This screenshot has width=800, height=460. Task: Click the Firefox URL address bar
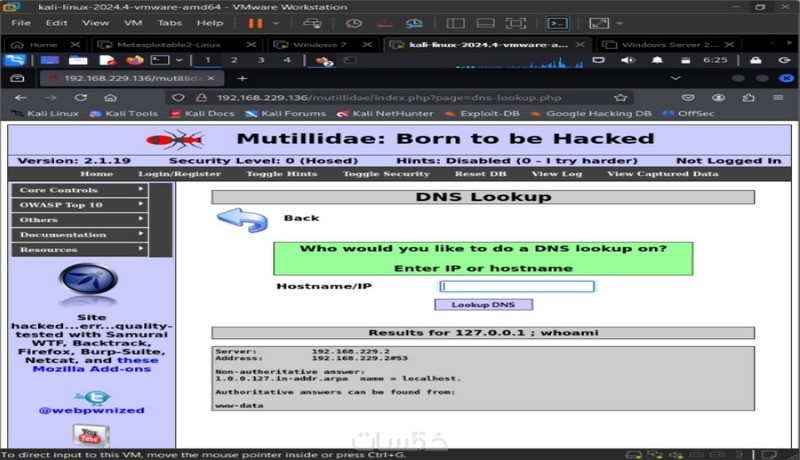pos(399,97)
